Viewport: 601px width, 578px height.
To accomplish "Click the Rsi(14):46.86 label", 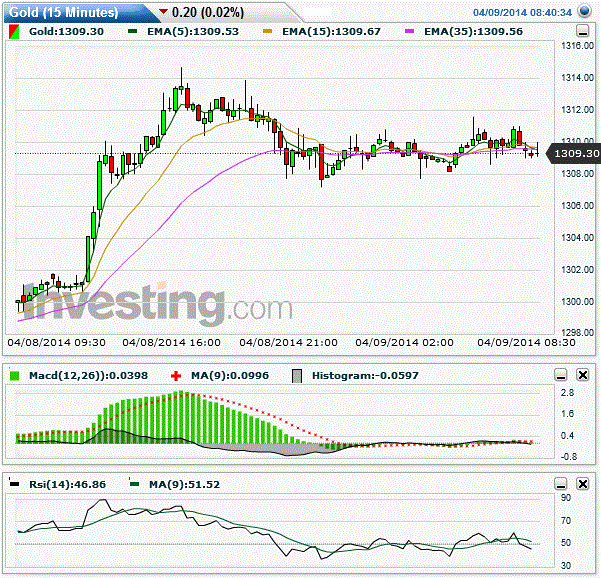I will pos(67,484).
